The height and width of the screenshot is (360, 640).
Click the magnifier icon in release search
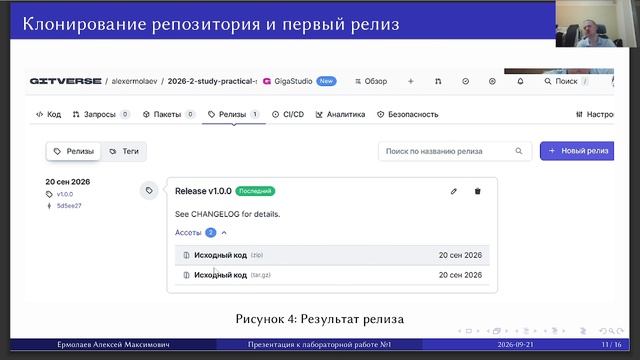click(518, 151)
